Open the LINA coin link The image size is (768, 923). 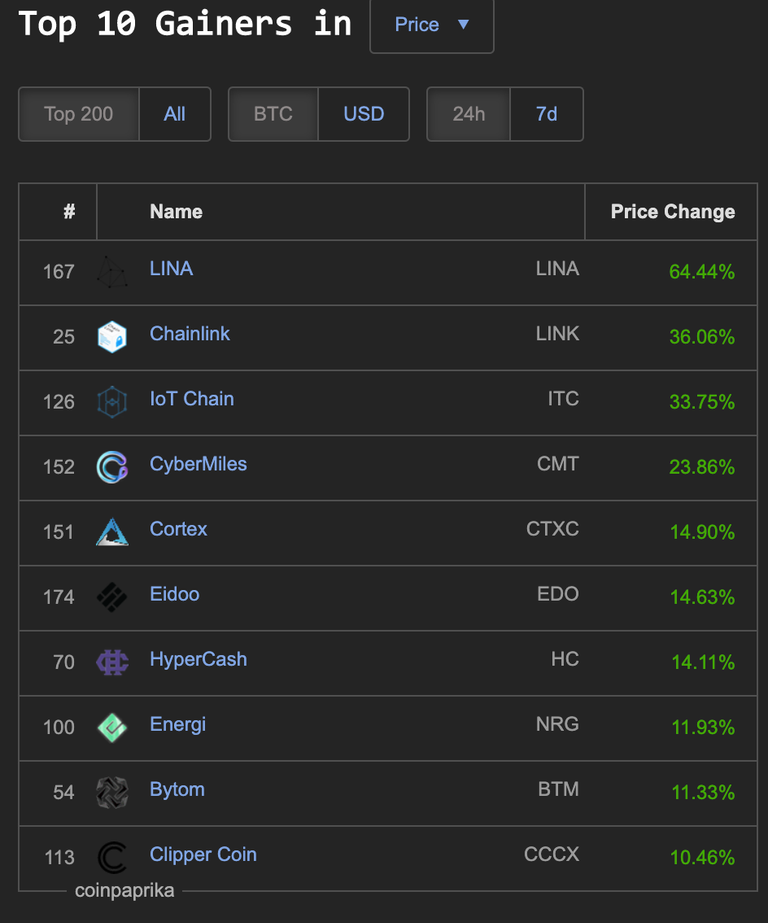[x=171, y=268]
